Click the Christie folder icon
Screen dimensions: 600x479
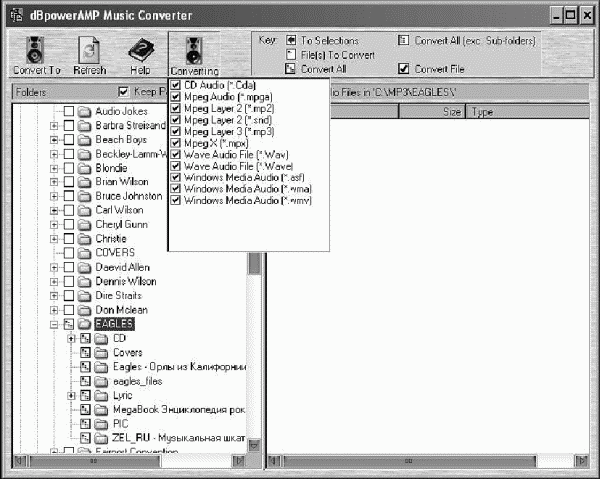[x=84, y=239]
